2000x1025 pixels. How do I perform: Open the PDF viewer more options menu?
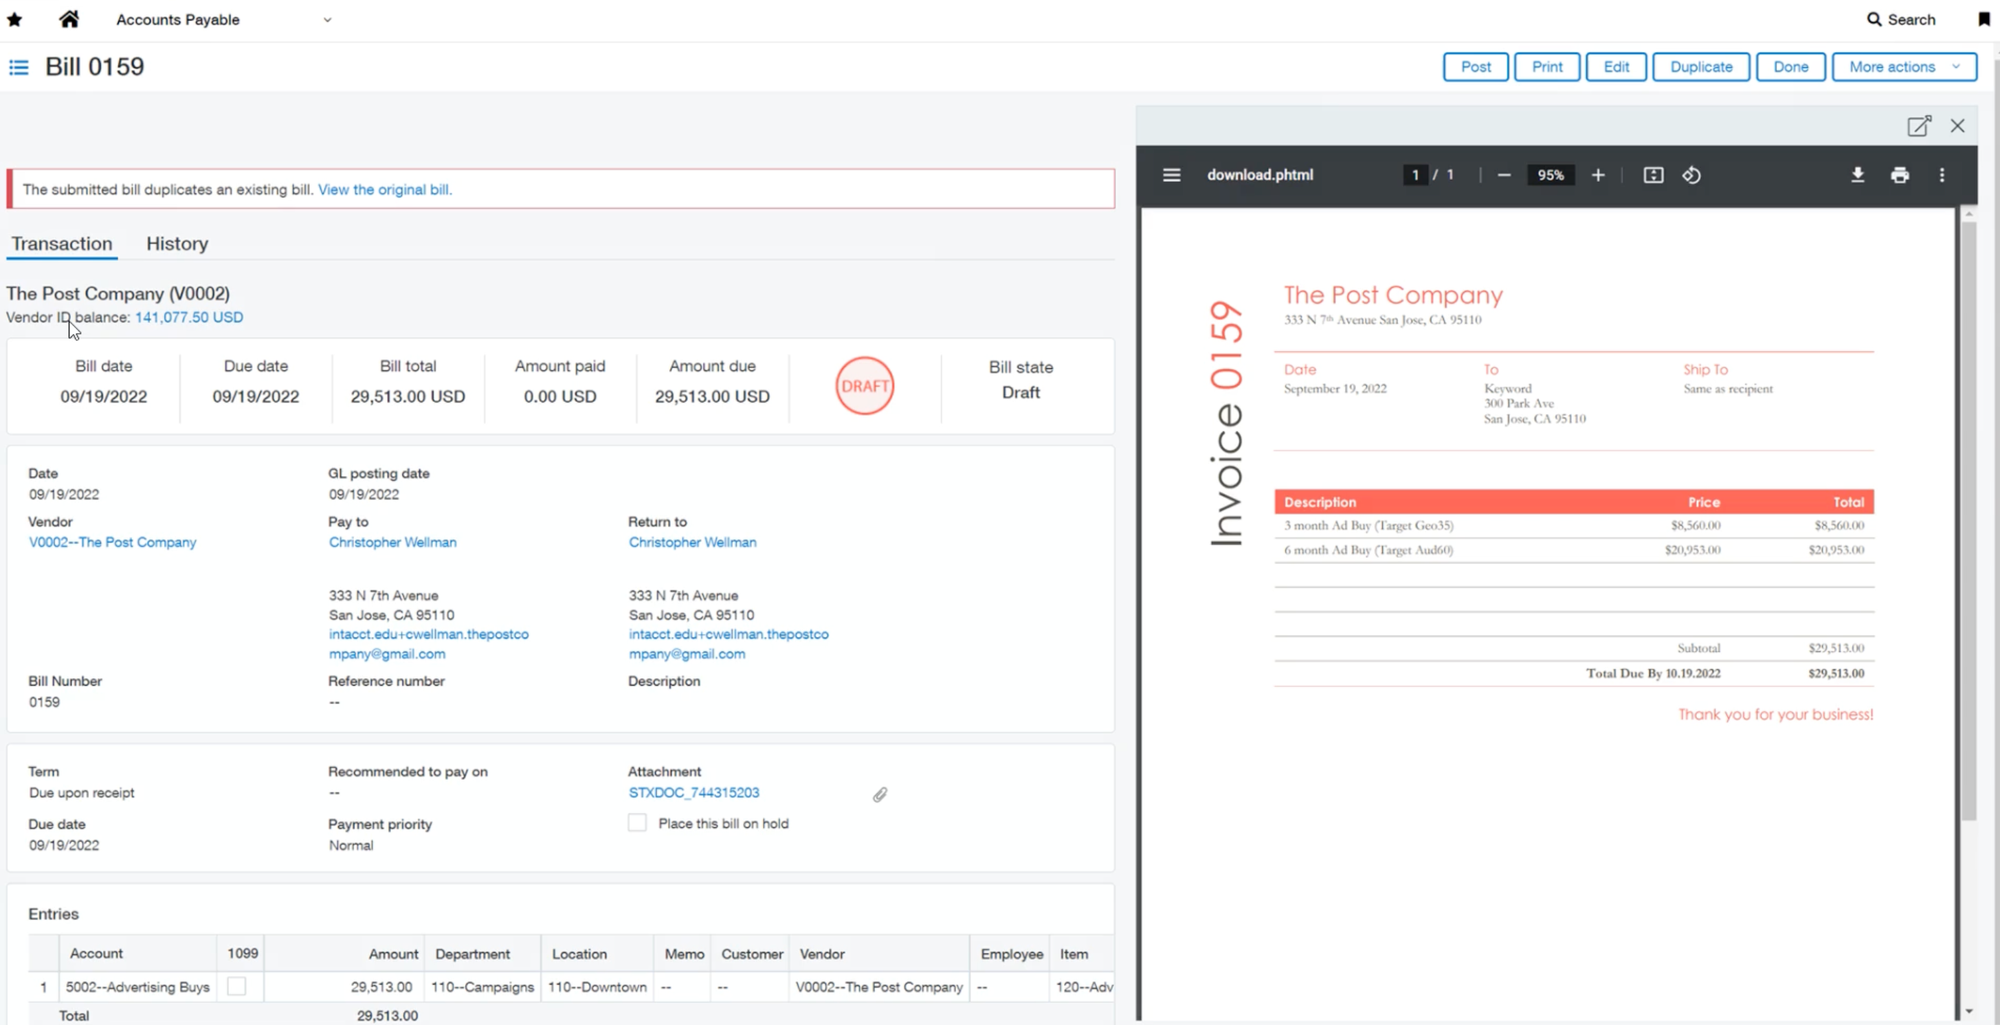click(x=1942, y=175)
